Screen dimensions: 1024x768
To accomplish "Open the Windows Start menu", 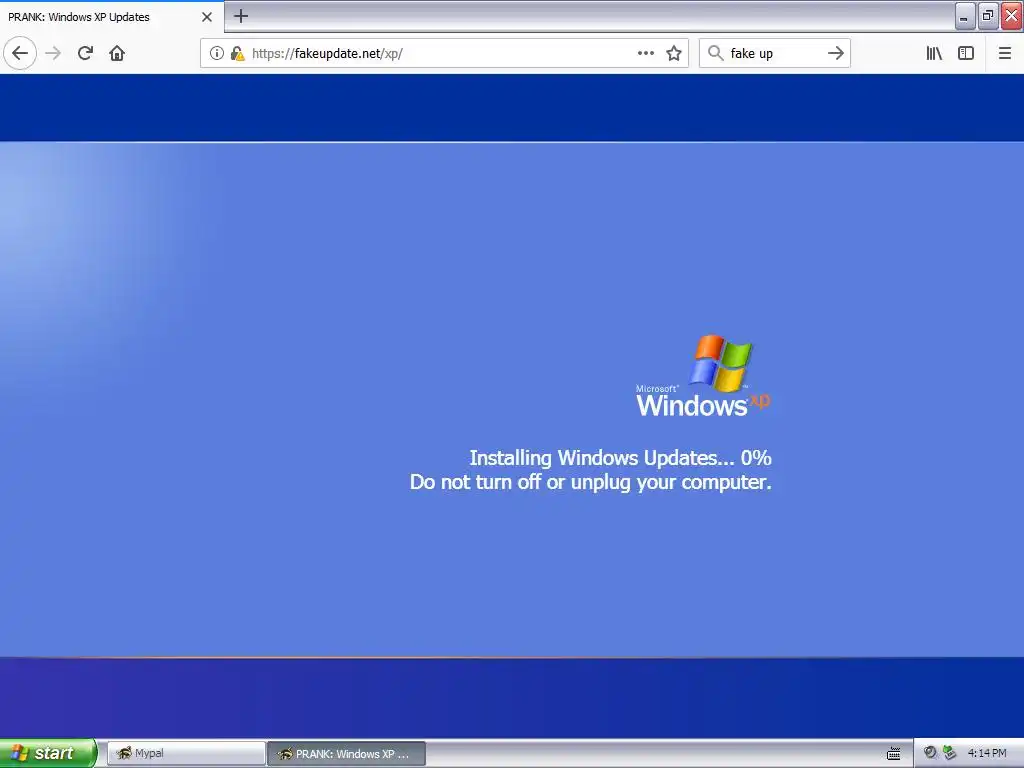I will [x=48, y=753].
